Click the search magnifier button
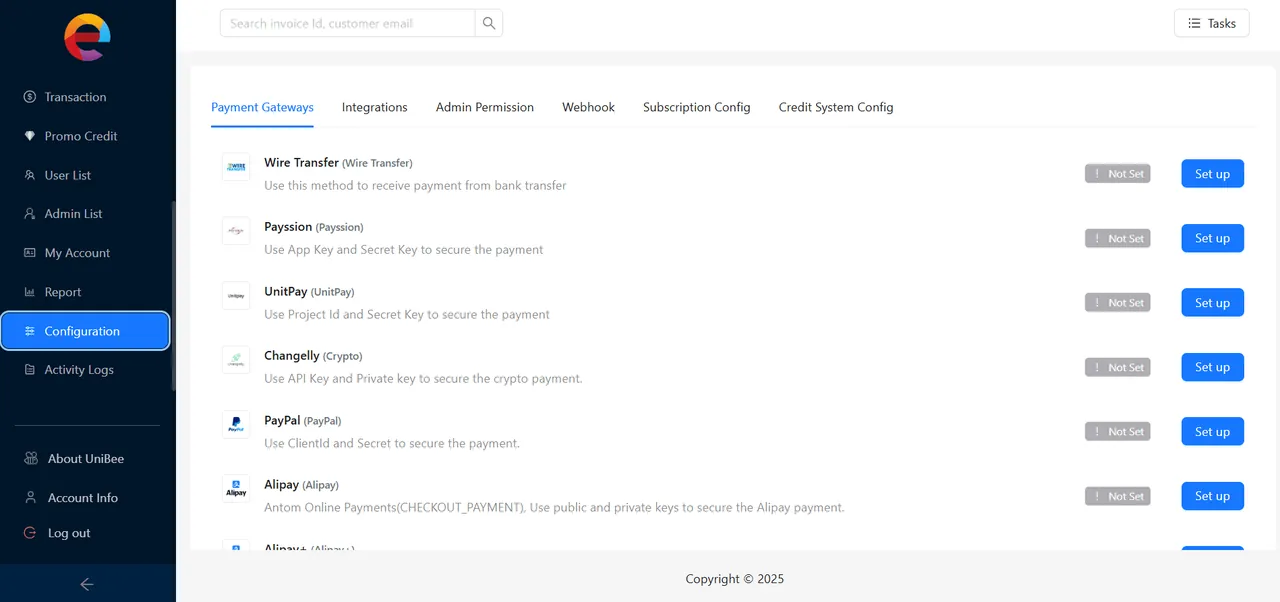The width and height of the screenshot is (1280, 602). (x=489, y=23)
